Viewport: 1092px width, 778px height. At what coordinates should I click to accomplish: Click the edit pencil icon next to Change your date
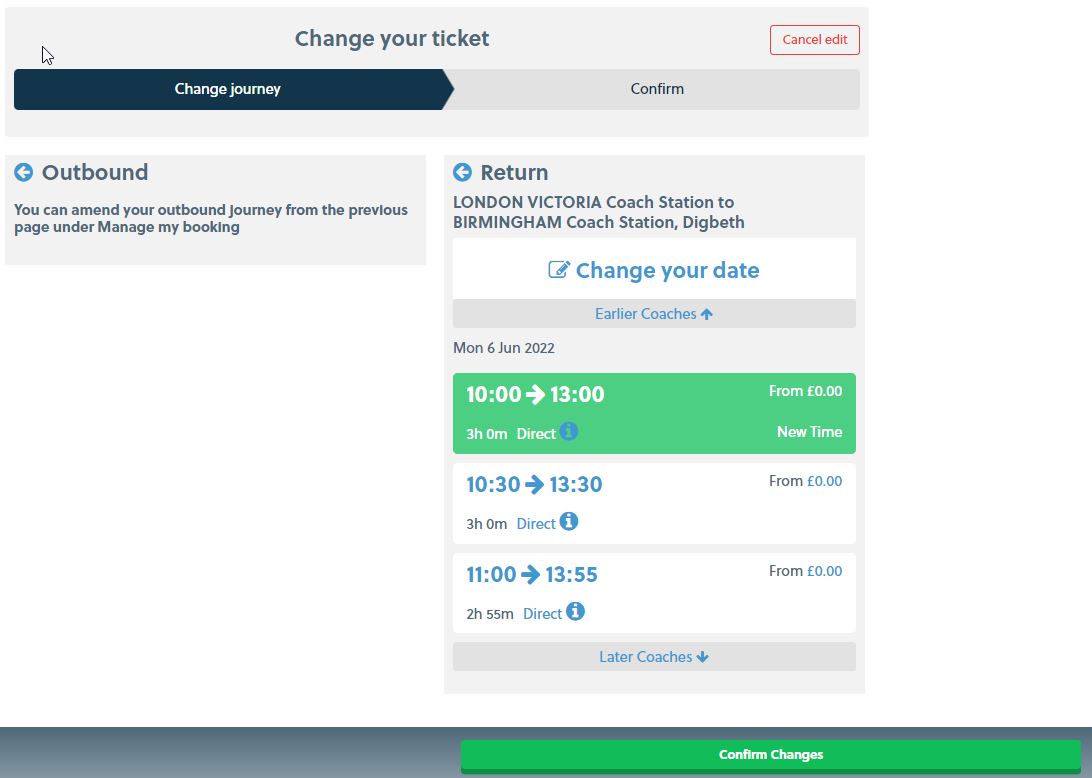(x=559, y=270)
